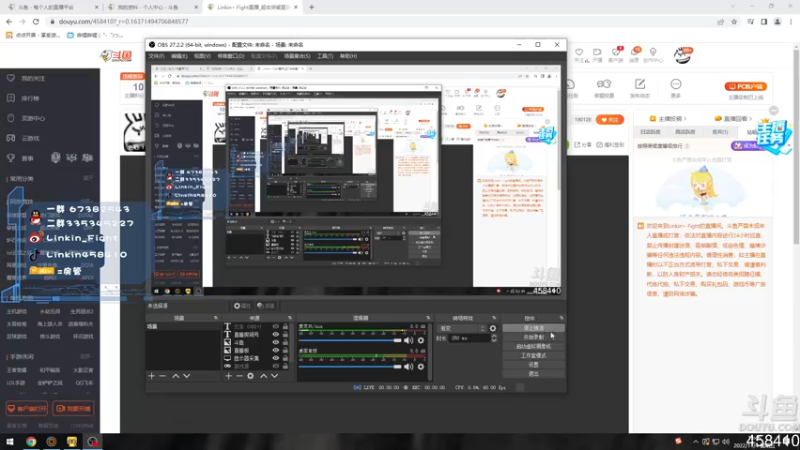Move the source down with the sources down arrow
800x450 pixels.
click(x=274, y=376)
